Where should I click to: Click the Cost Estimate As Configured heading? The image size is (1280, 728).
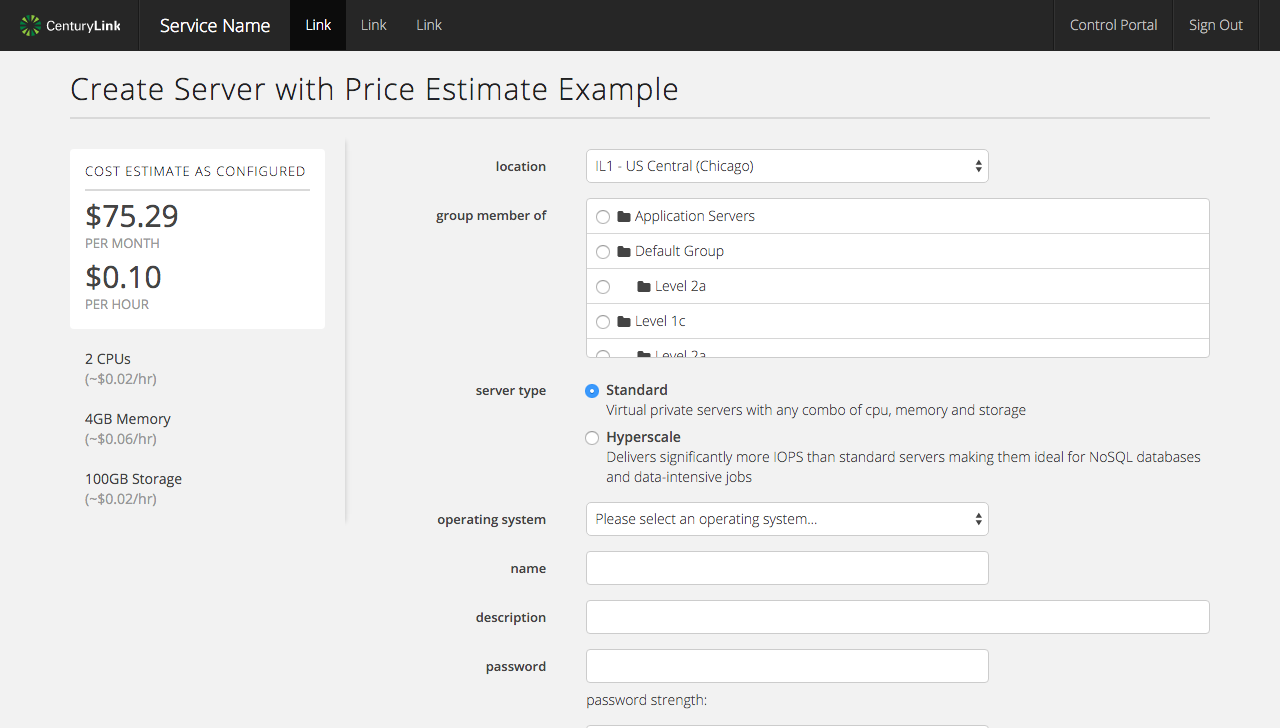click(x=195, y=171)
